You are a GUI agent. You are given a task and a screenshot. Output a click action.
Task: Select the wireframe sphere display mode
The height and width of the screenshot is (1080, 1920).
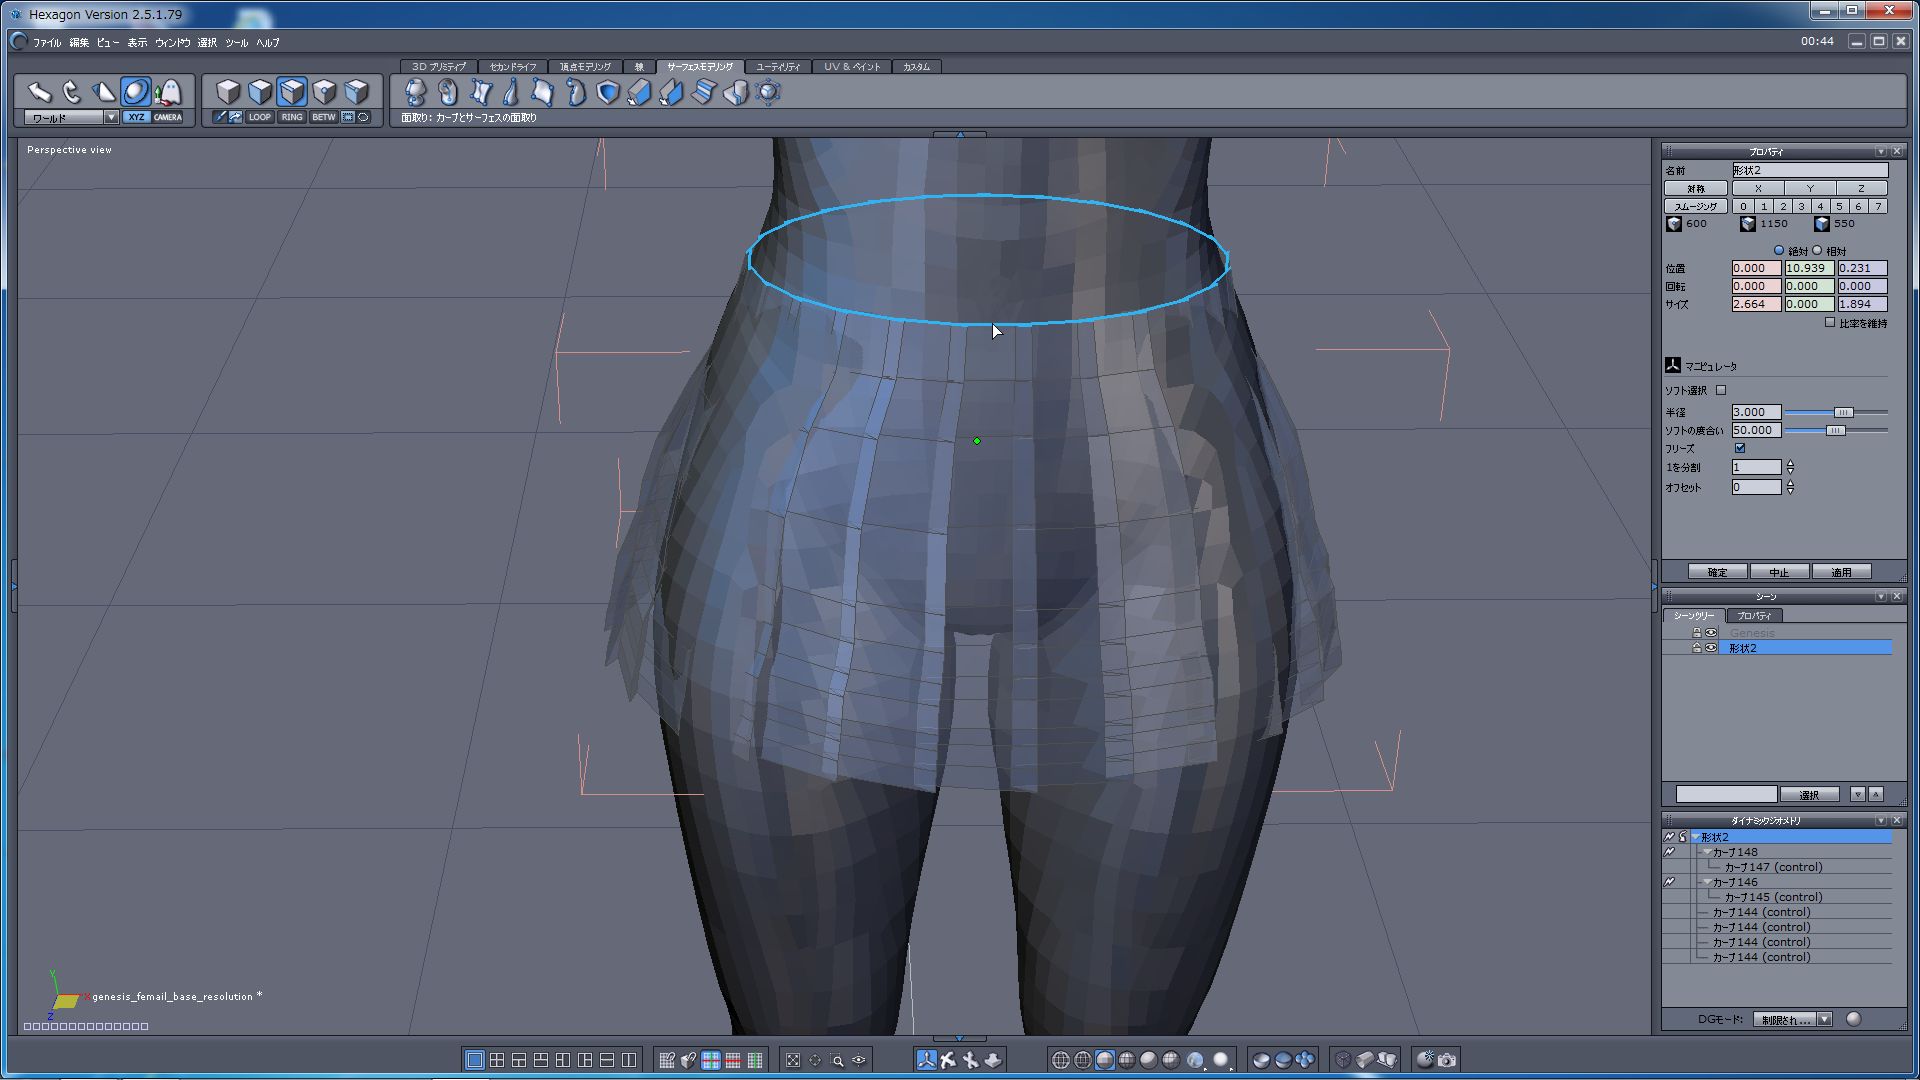click(x=1061, y=1060)
